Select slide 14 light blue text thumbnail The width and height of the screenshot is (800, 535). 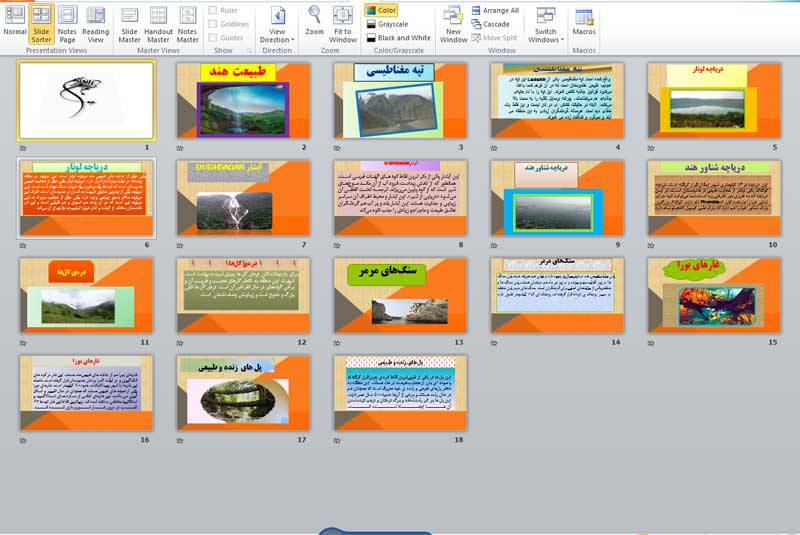coord(557,295)
